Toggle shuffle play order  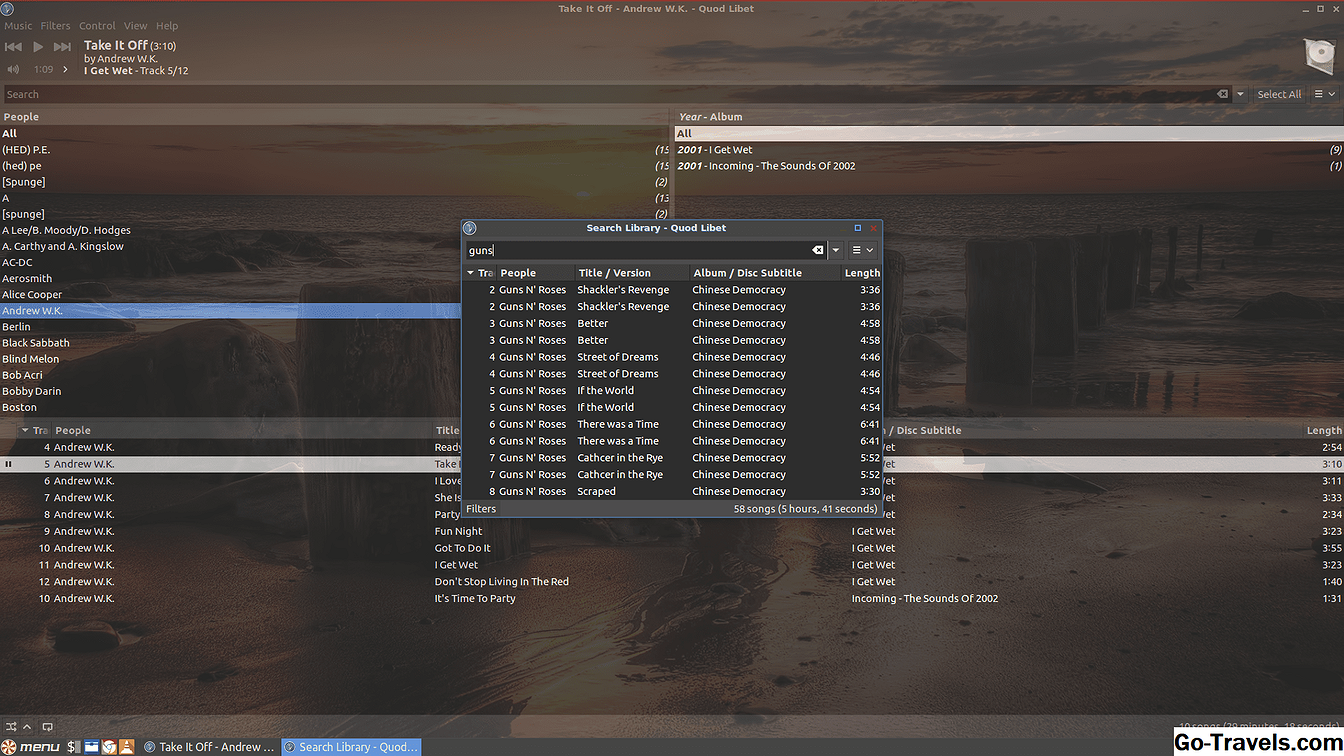(10, 726)
